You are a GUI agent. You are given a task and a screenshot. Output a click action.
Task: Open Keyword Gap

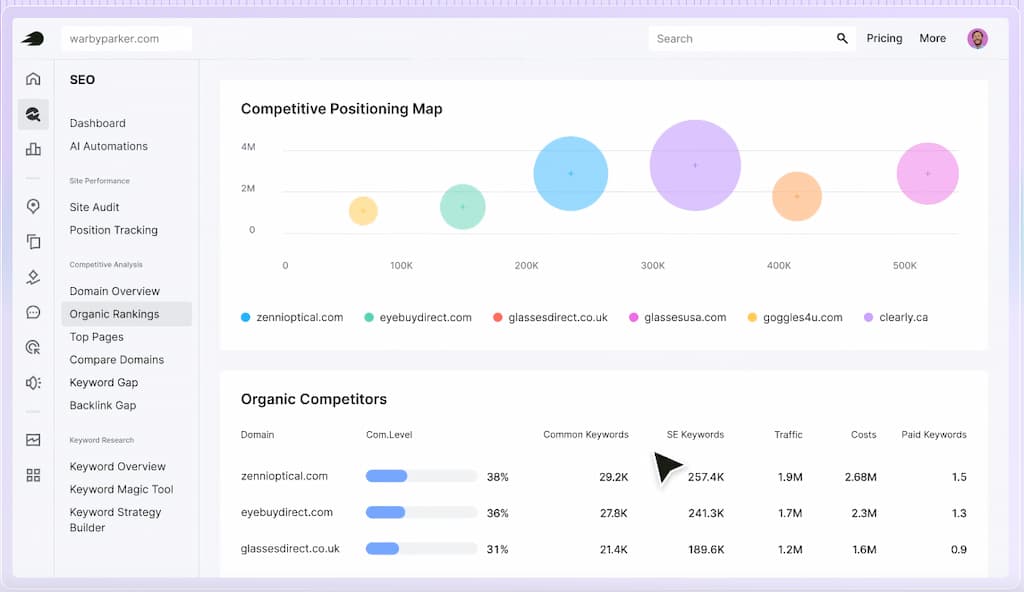[x=104, y=382]
